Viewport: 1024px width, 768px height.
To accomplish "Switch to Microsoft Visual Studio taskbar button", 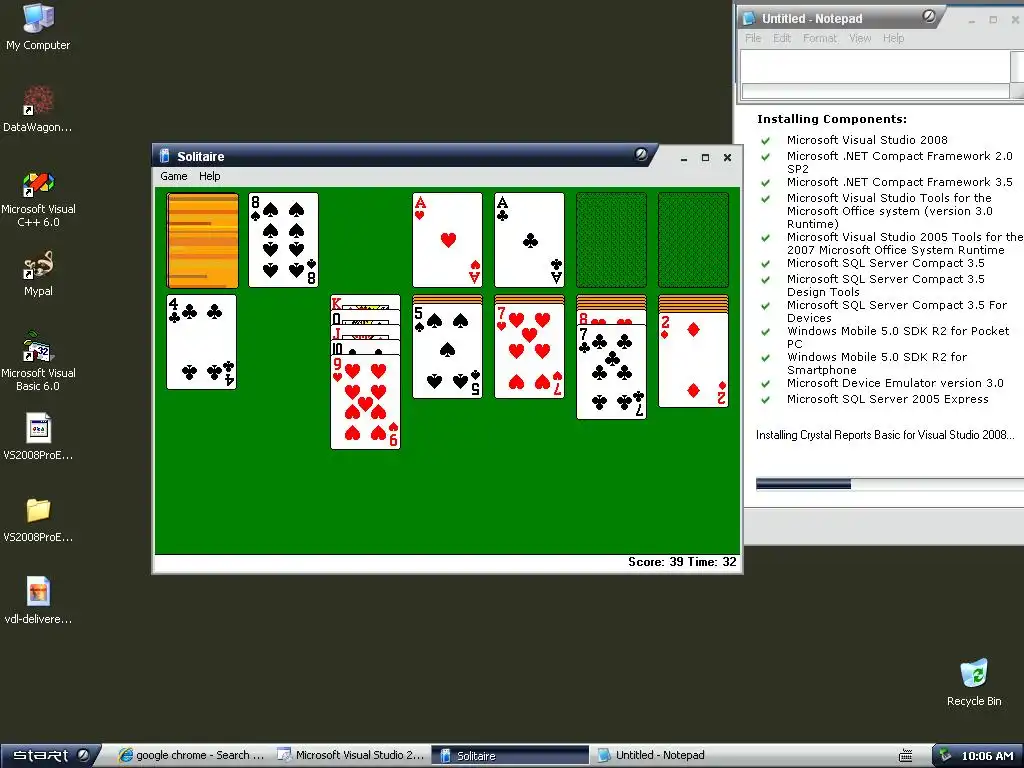I will pos(351,756).
